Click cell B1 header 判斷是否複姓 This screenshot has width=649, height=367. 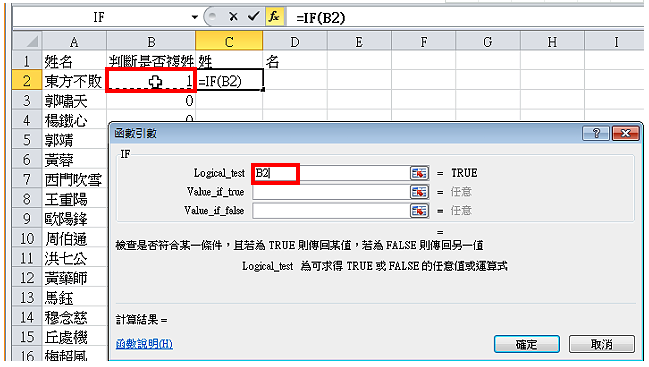coord(151,61)
